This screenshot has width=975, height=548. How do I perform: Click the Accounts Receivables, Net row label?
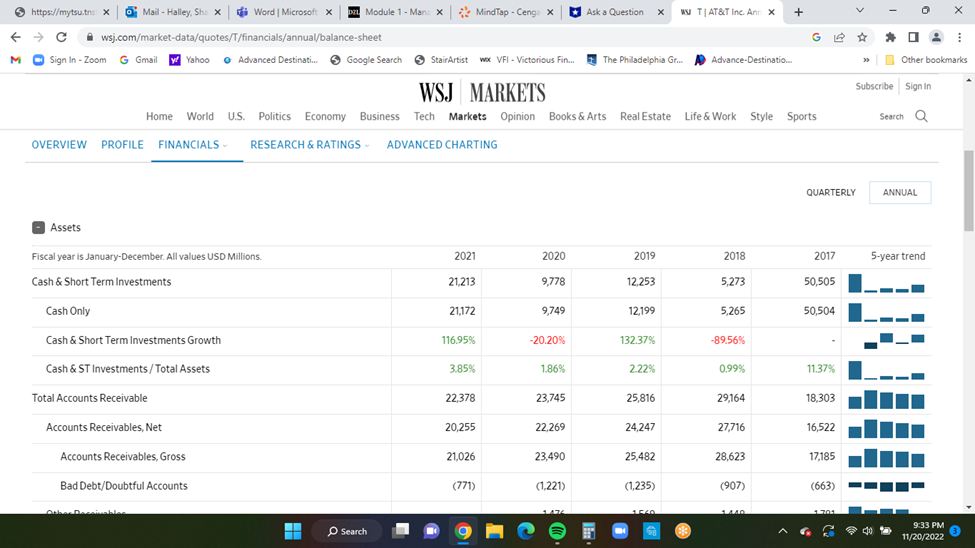[104, 427]
